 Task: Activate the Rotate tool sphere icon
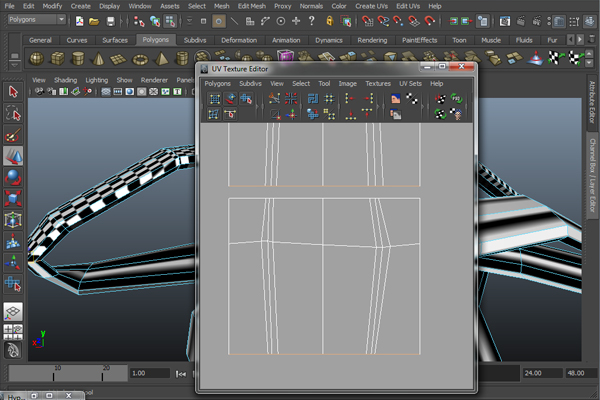13,177
